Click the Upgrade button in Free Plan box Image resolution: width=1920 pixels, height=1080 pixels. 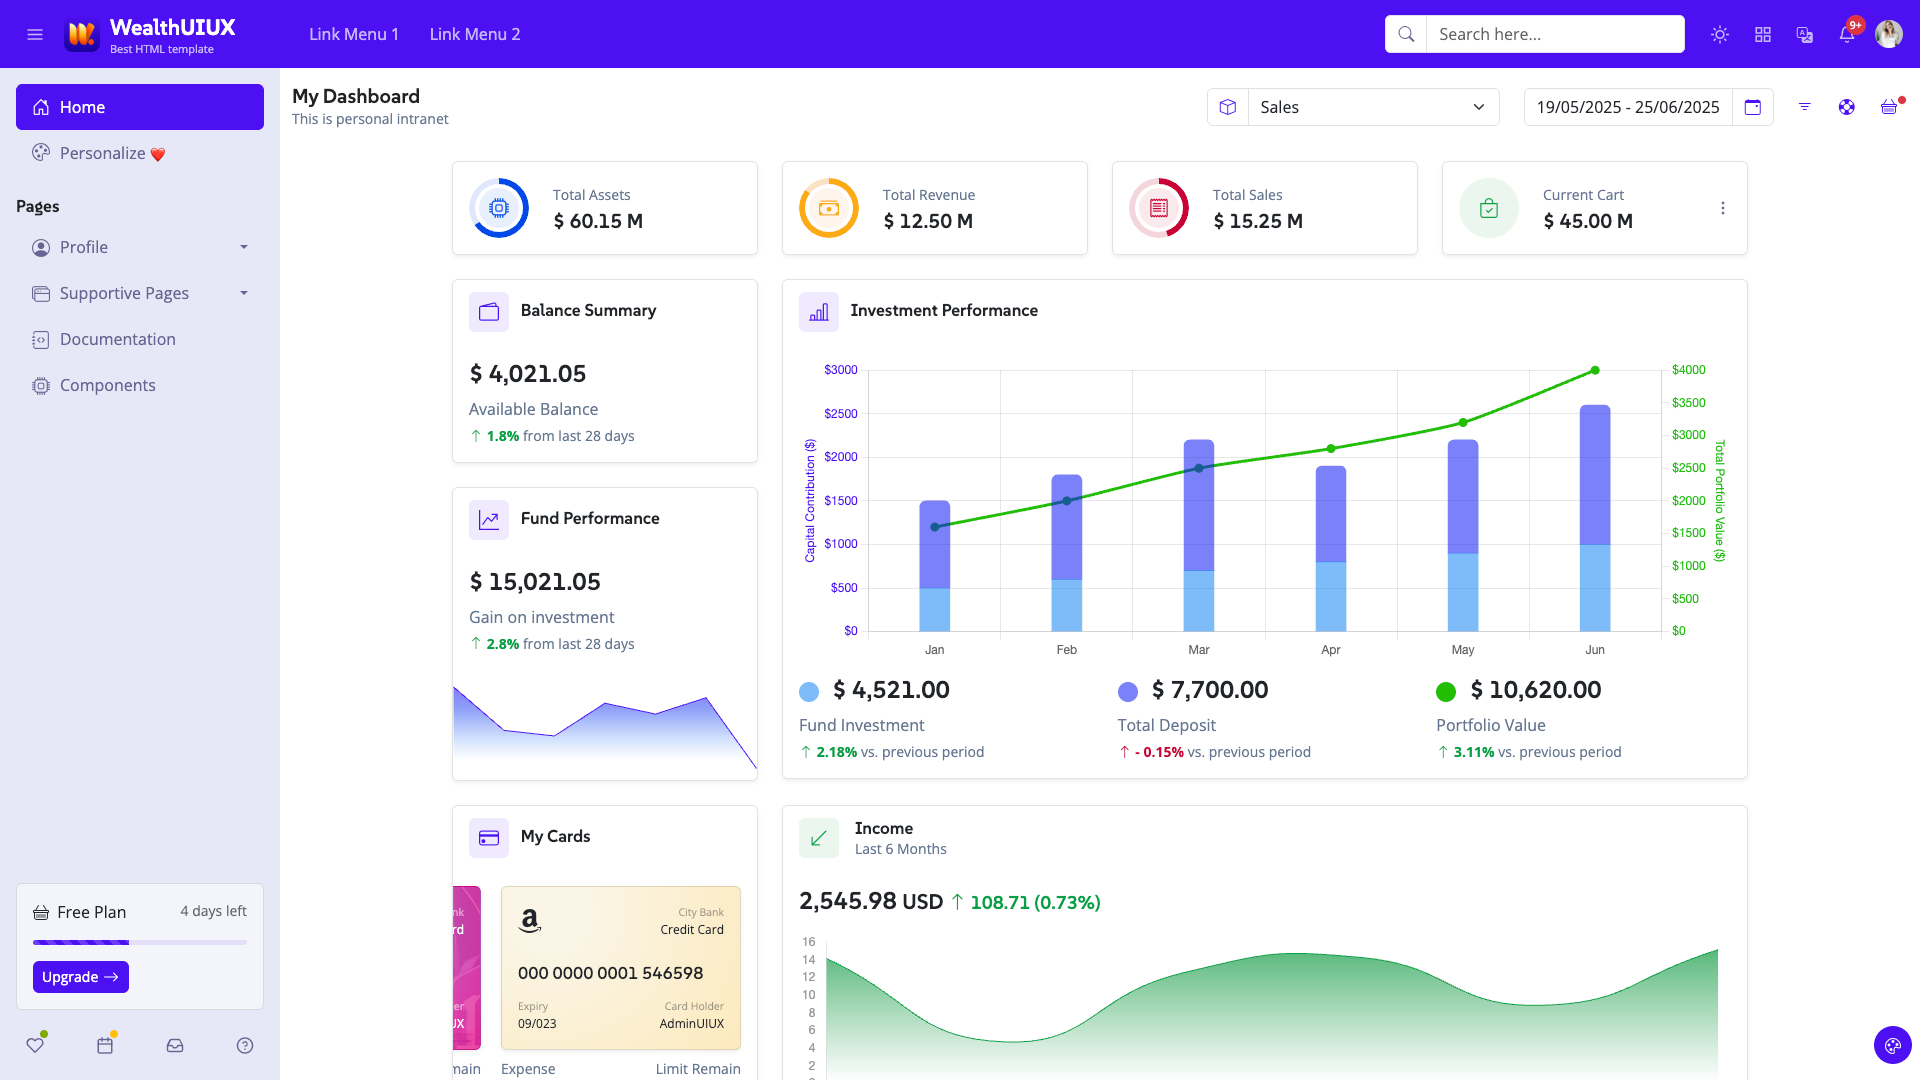(80, 977)
